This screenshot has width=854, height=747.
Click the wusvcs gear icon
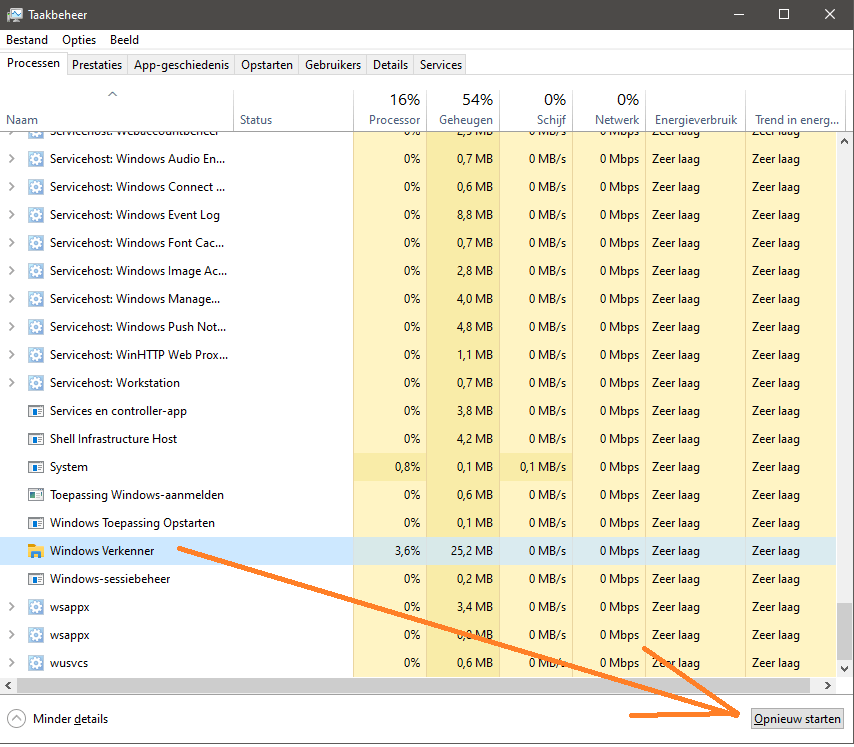pos(35,663)
